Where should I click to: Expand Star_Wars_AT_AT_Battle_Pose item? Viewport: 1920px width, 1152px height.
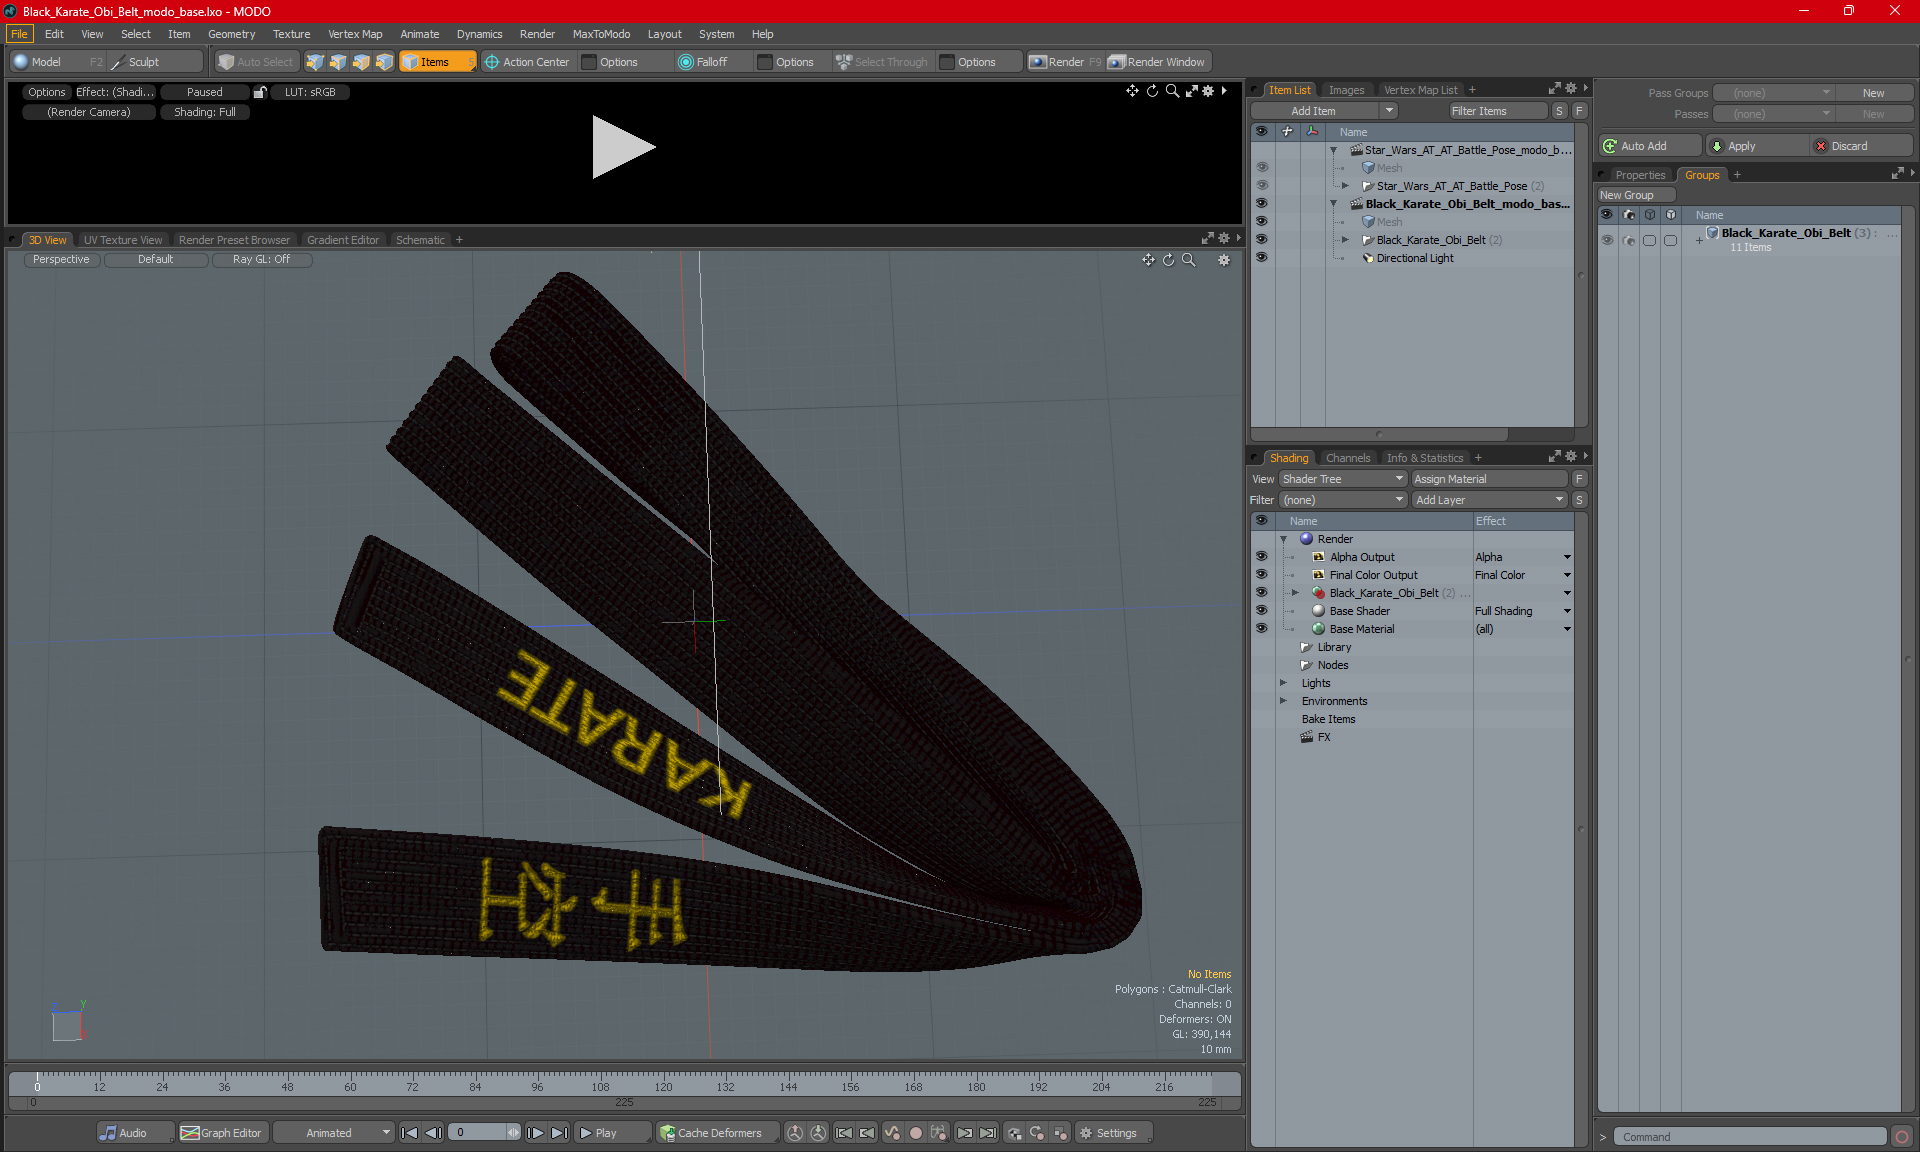(x=1345, y=186)
